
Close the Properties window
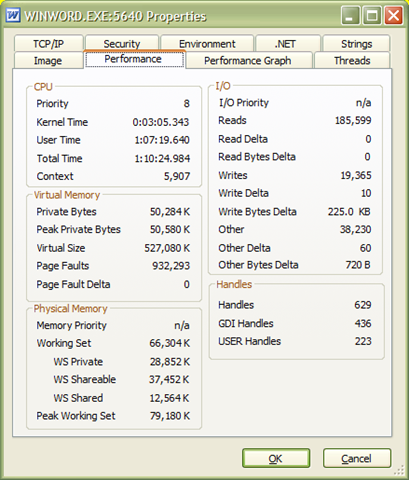pyautogui.click(x=394, y=15)
